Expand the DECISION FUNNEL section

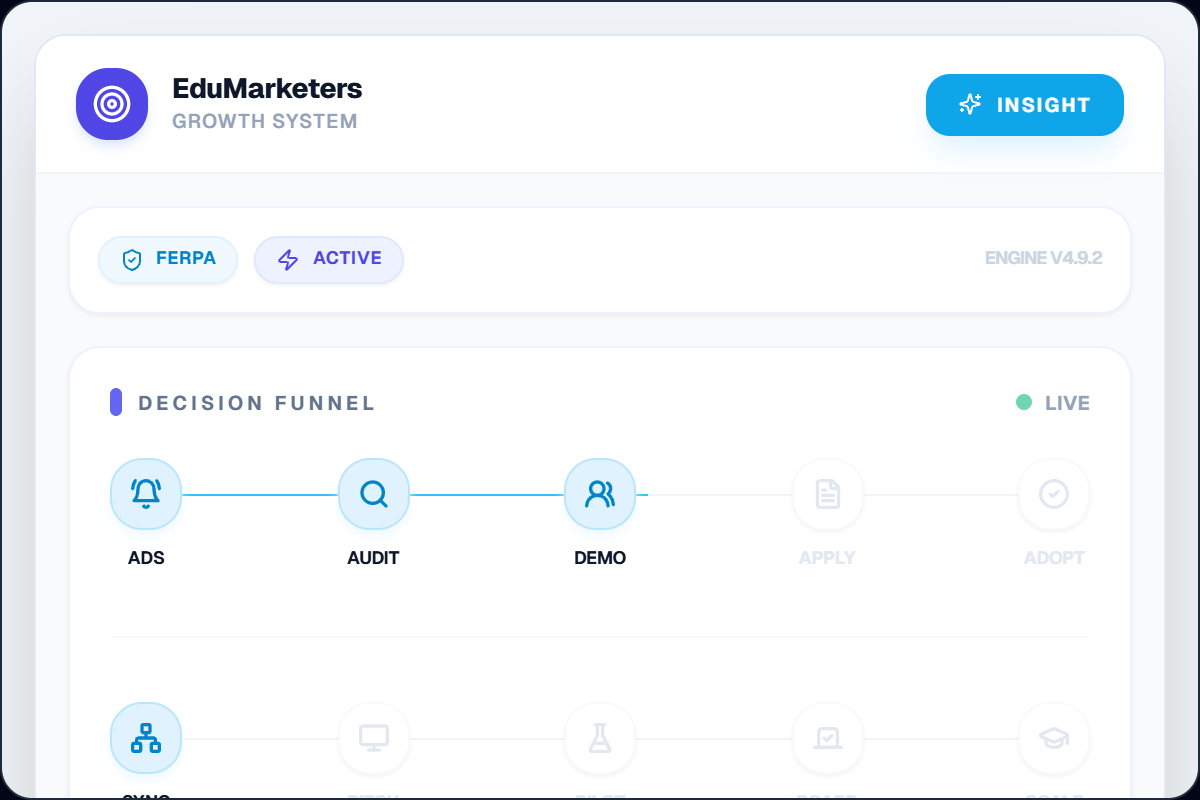click(256, 403)
